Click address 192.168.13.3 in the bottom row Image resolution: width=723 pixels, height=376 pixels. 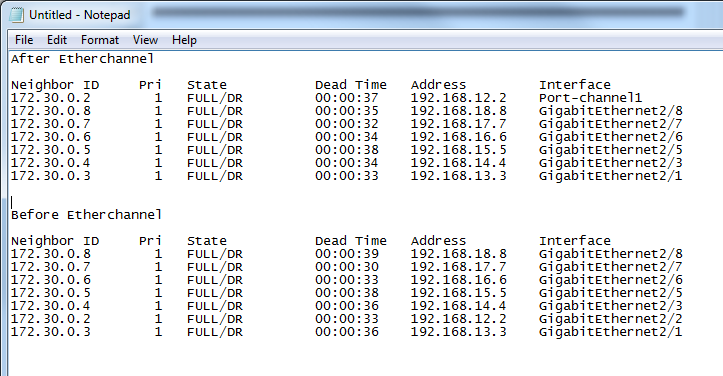click(x=458, y=332)
